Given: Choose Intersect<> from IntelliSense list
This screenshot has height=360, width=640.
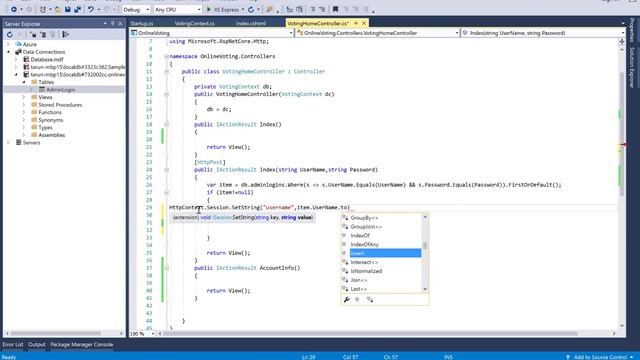Looking at the screenshot, I should 364,262.
